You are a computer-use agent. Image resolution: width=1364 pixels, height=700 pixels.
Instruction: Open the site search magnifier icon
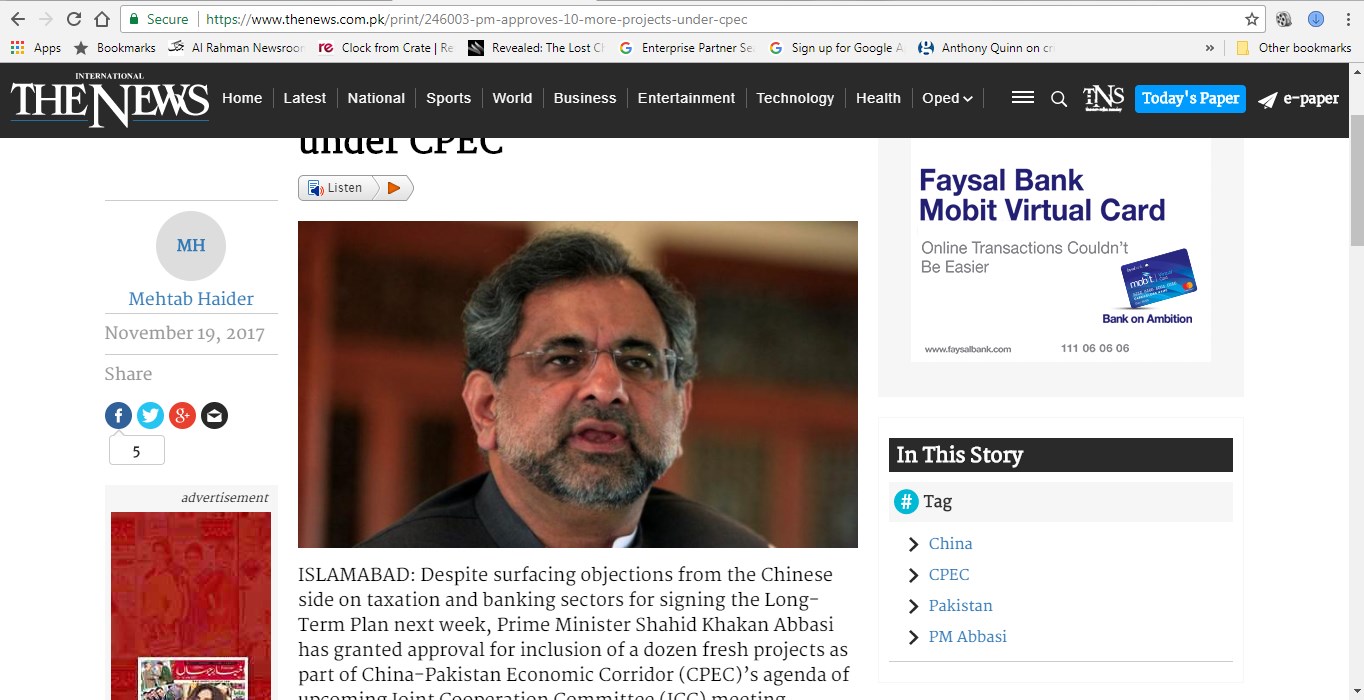point(1059,98)
